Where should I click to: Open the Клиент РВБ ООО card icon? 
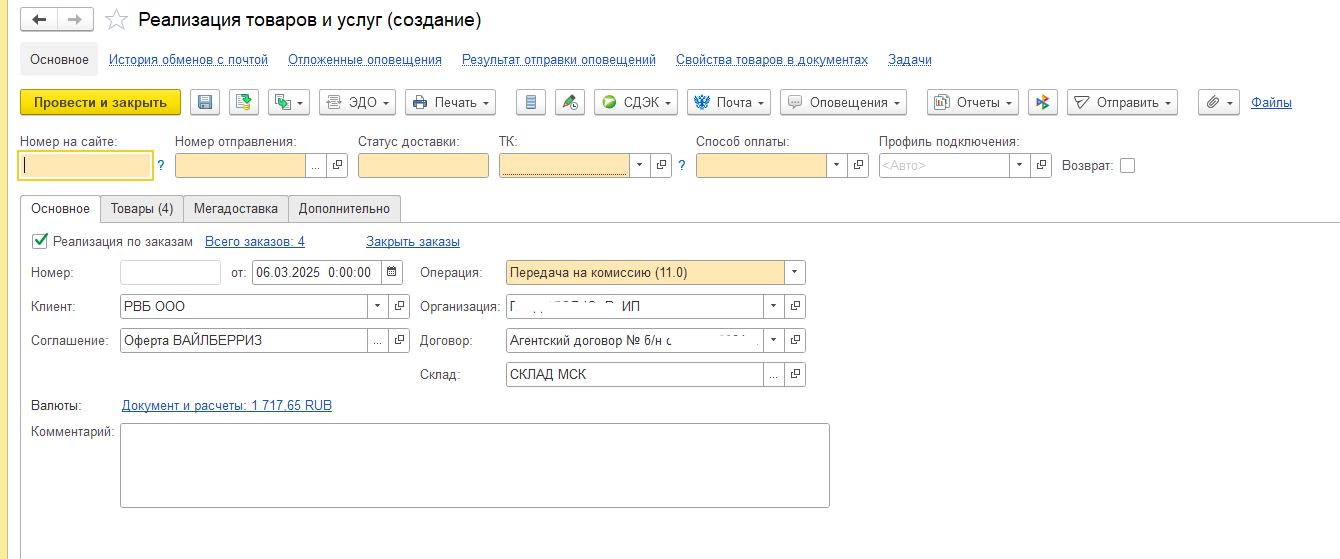coord(399,306)
